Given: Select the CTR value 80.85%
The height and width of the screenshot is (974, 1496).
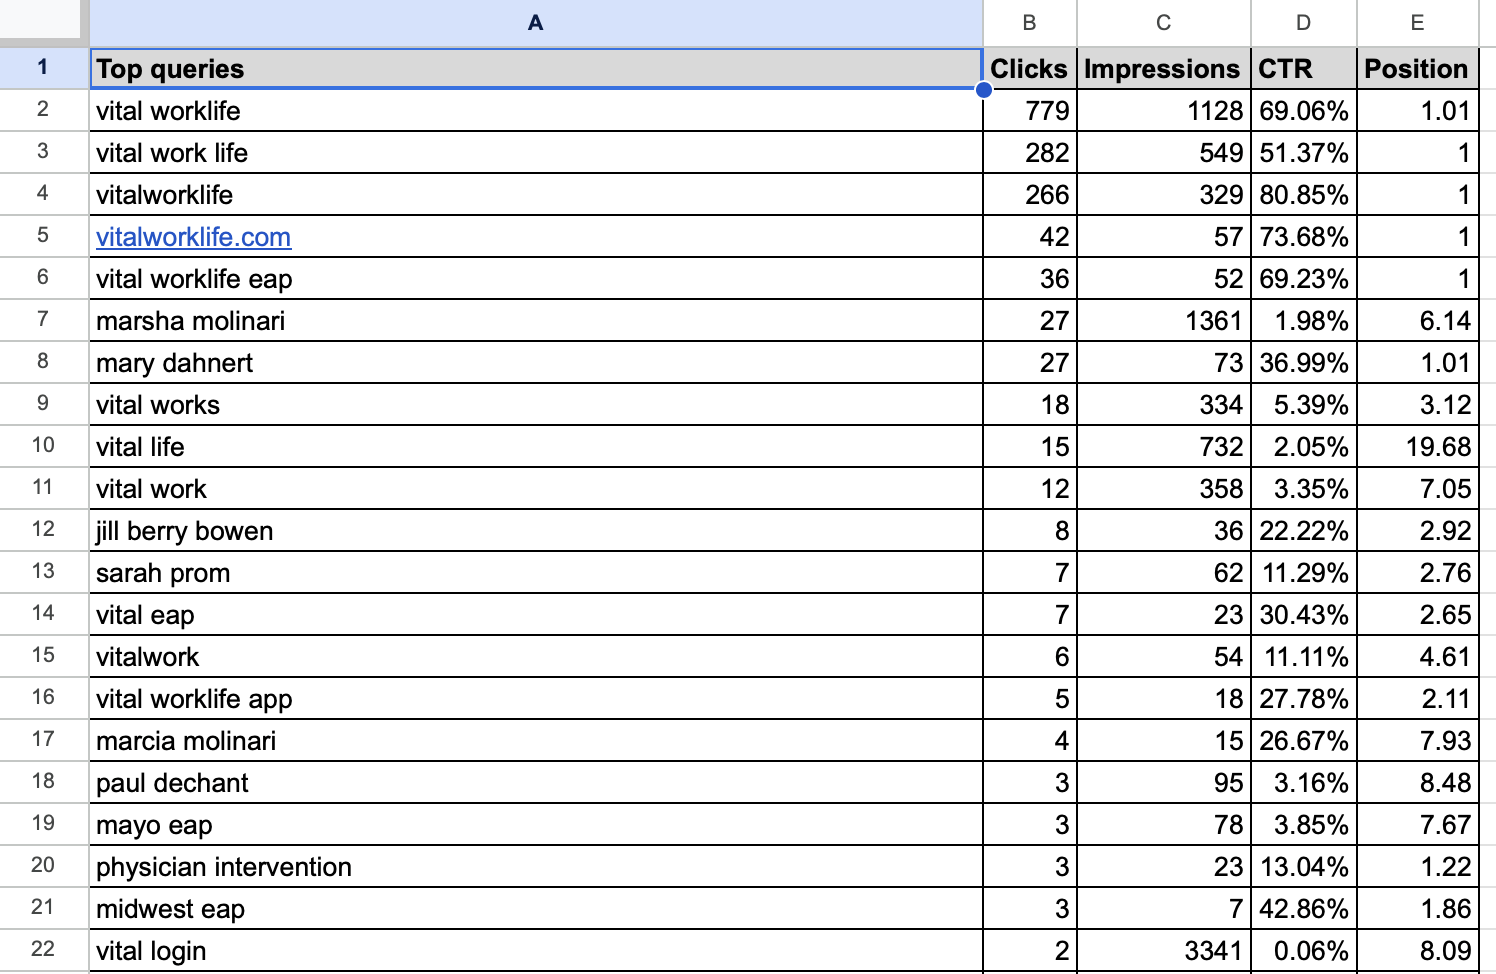Looking at the screenshot, I should point(1304,195).
